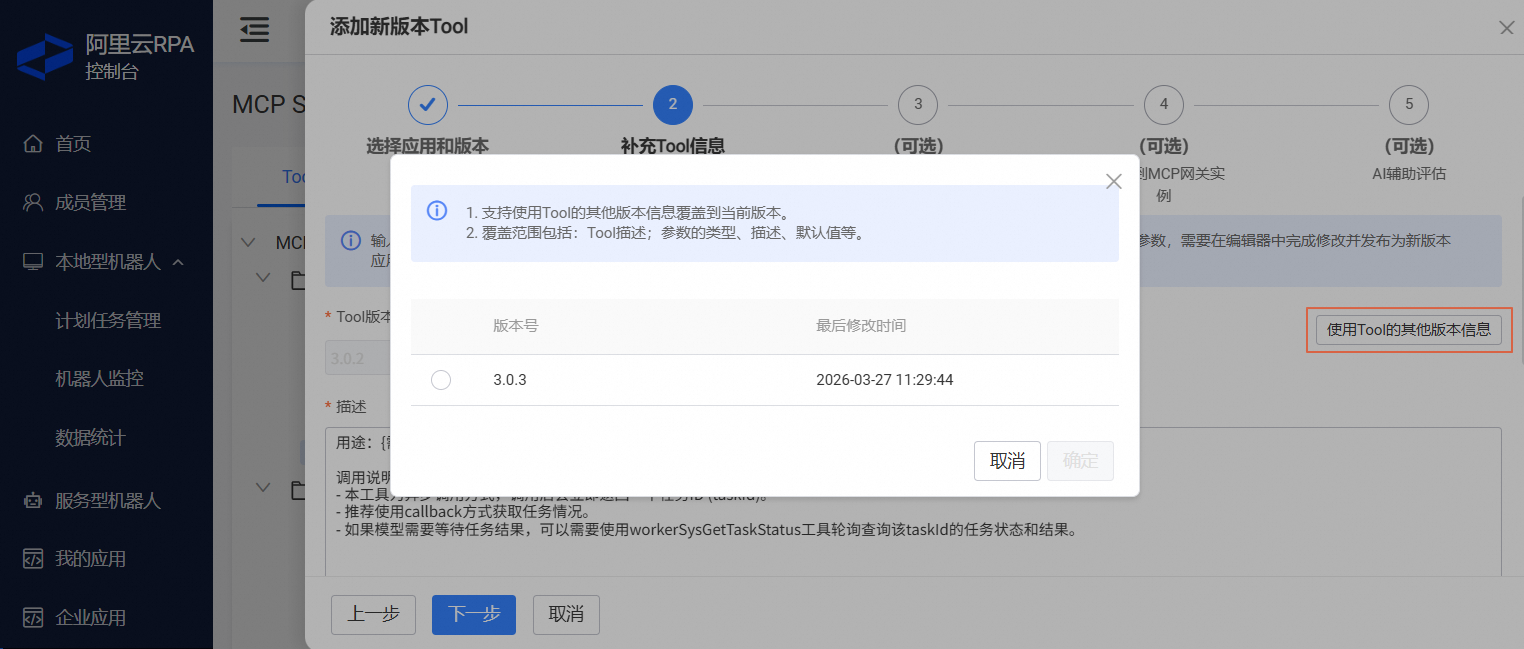This screenshot has height=649, width=1524.
Task: Click the 使用Tool的其他版本信息 button
Action: (x=1408, y=329)
